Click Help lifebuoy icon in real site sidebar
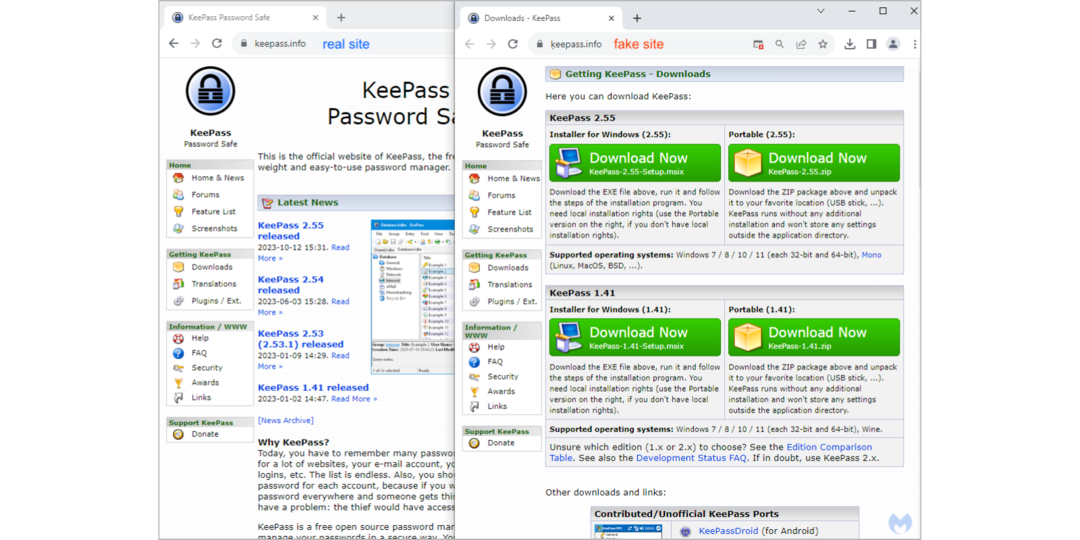Viewport: 1080px width, 540px height. [178, 338]
